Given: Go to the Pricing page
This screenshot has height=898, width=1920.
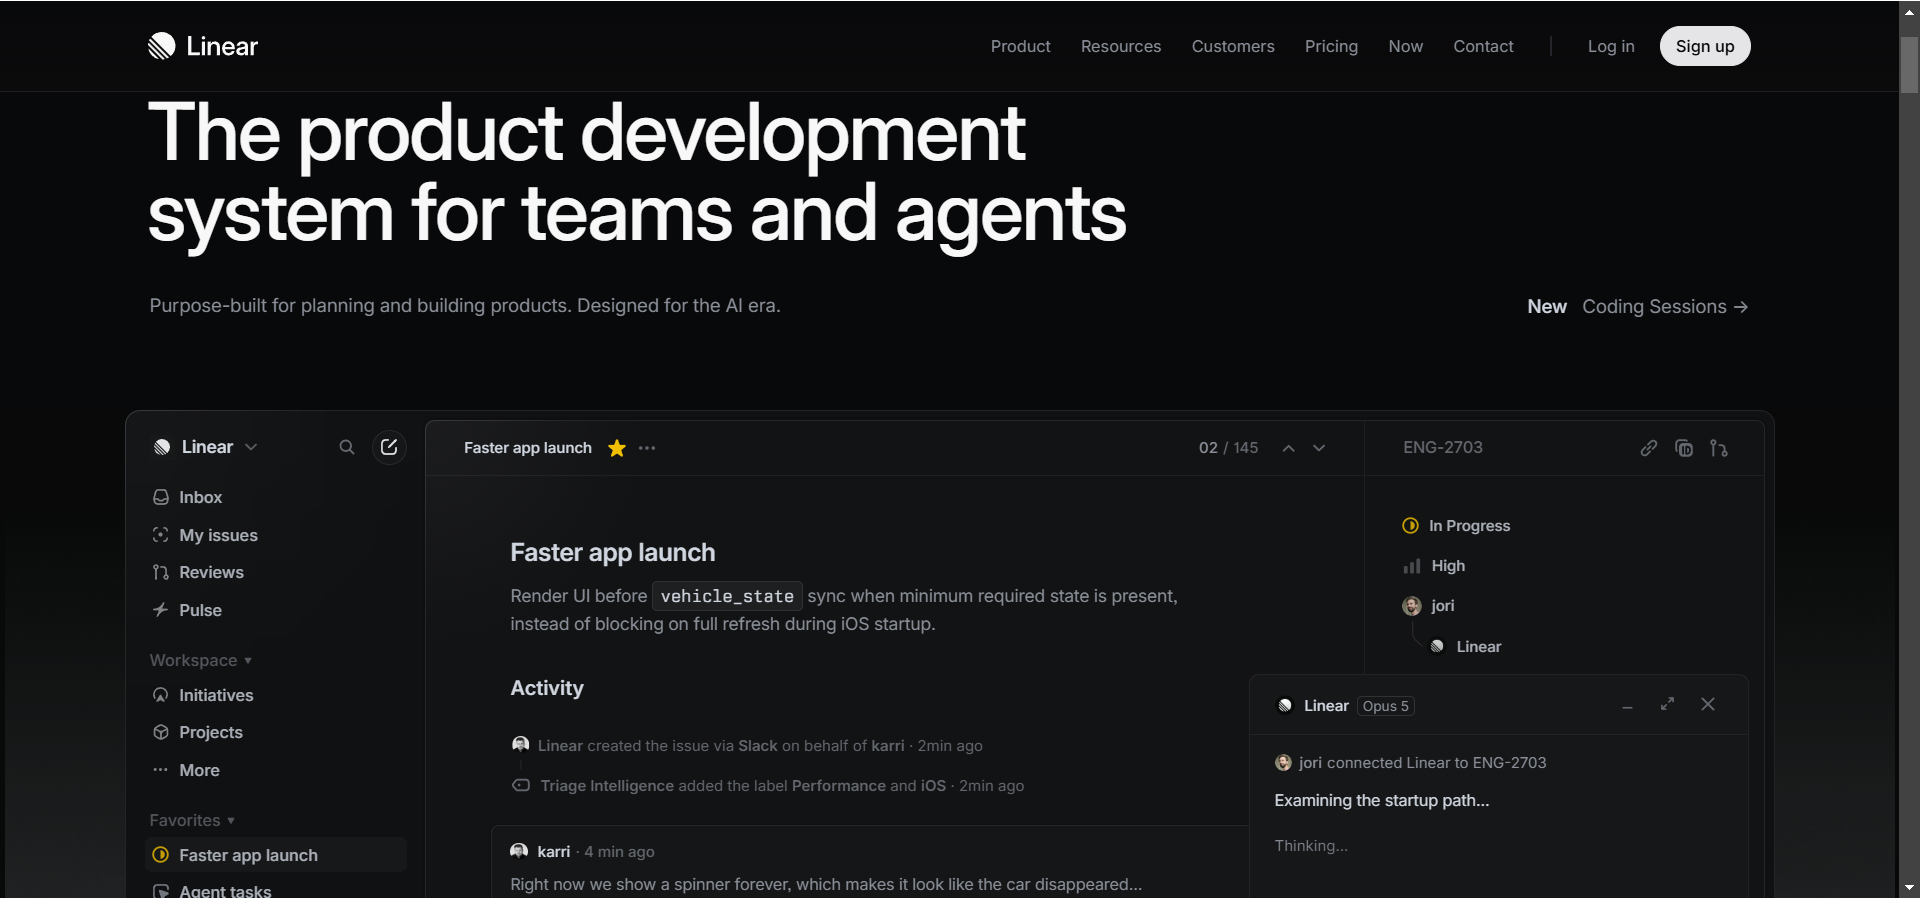Looking at the screenshot, I should 1331,46.
